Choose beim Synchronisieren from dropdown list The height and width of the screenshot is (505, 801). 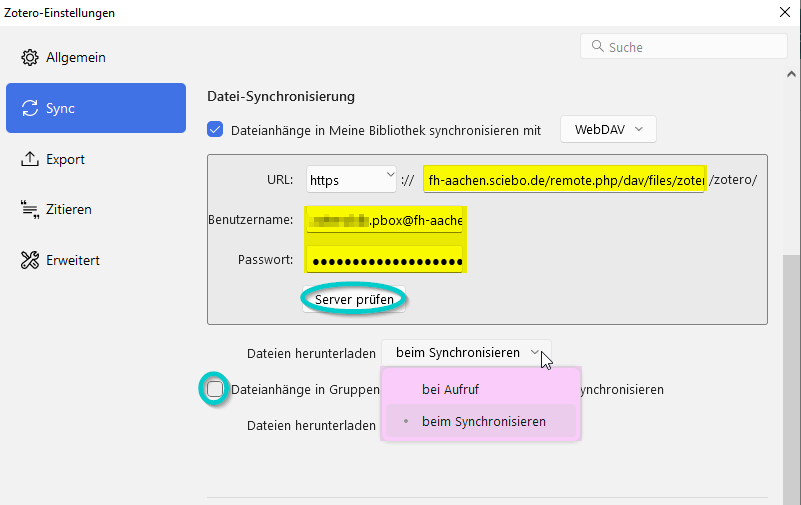[481, 421]
